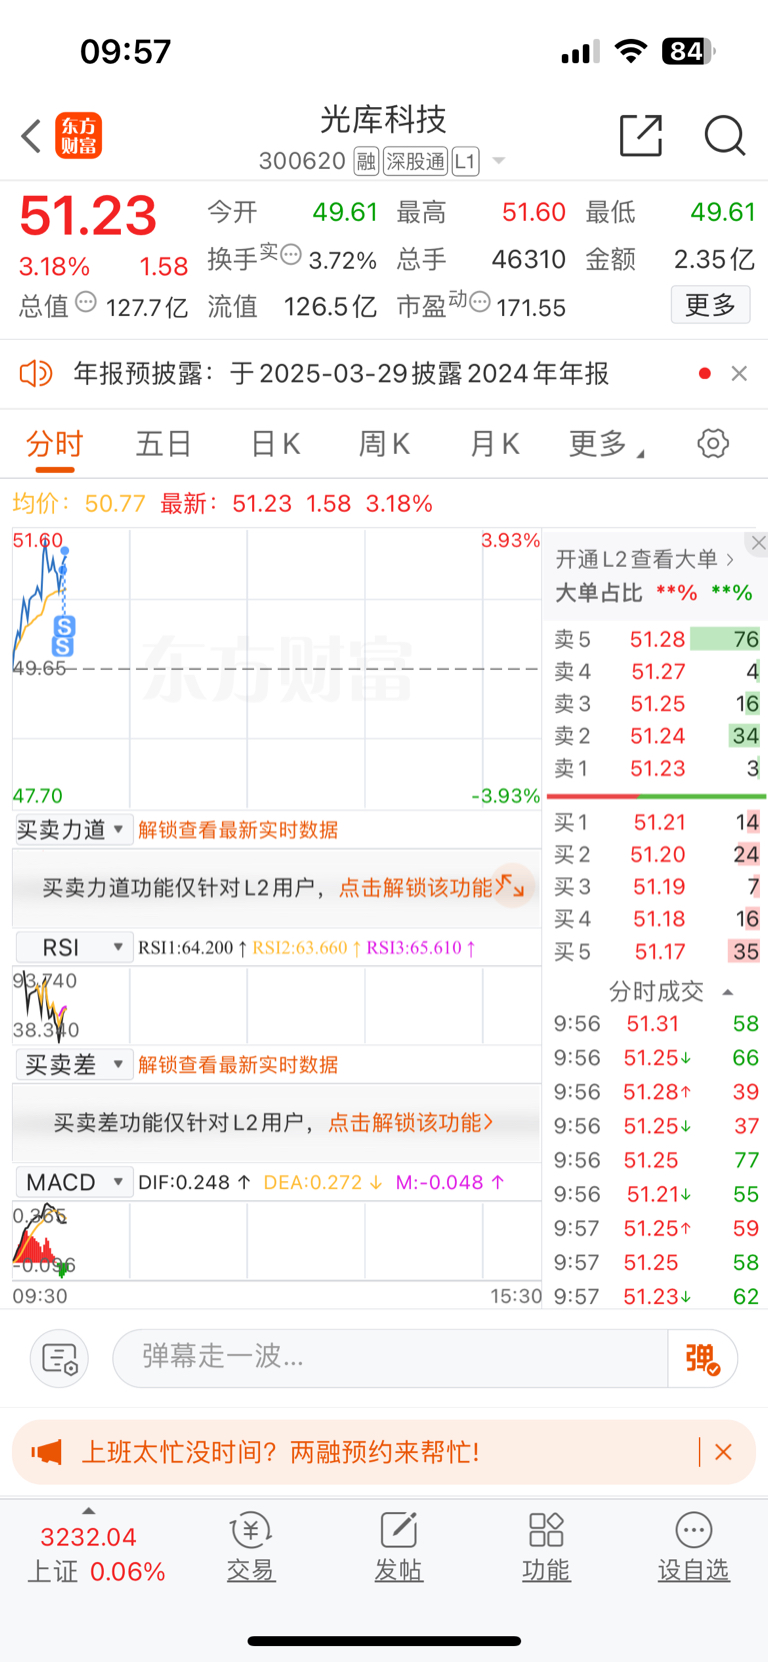Screen dimensions: 768x1663
Task: Open 更多 quote details button
Action: [x=710, y=305]
